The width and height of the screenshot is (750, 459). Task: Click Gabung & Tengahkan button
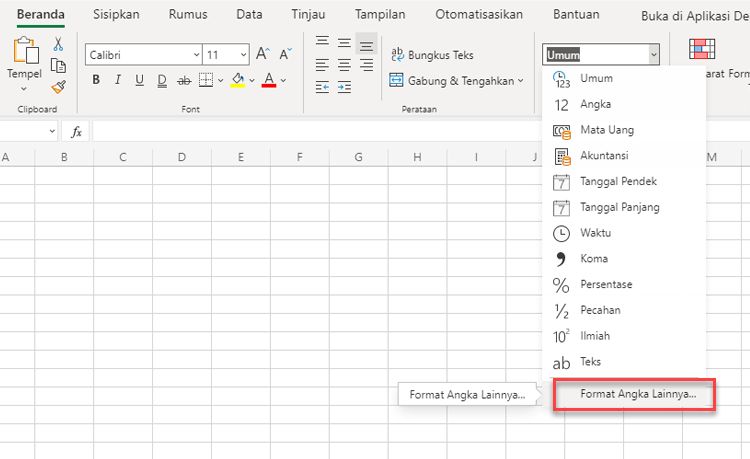tap(452, 81)
